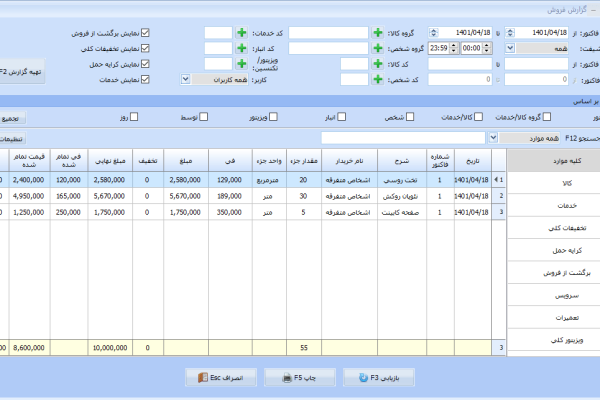Click the 5,670,000 مبلغ نهایی cell

click(x=109, y=196)
